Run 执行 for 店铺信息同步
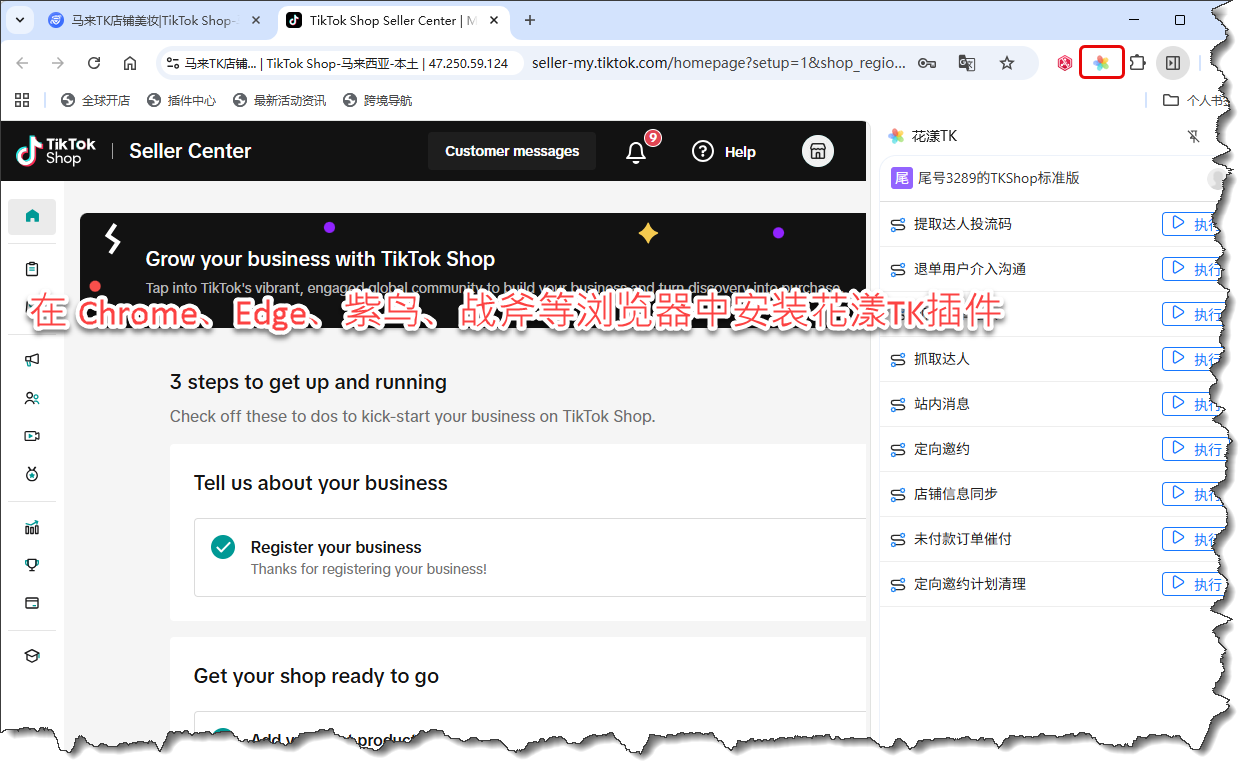The height and width of the screenshot is (775, 1255). coord(1193,494)
